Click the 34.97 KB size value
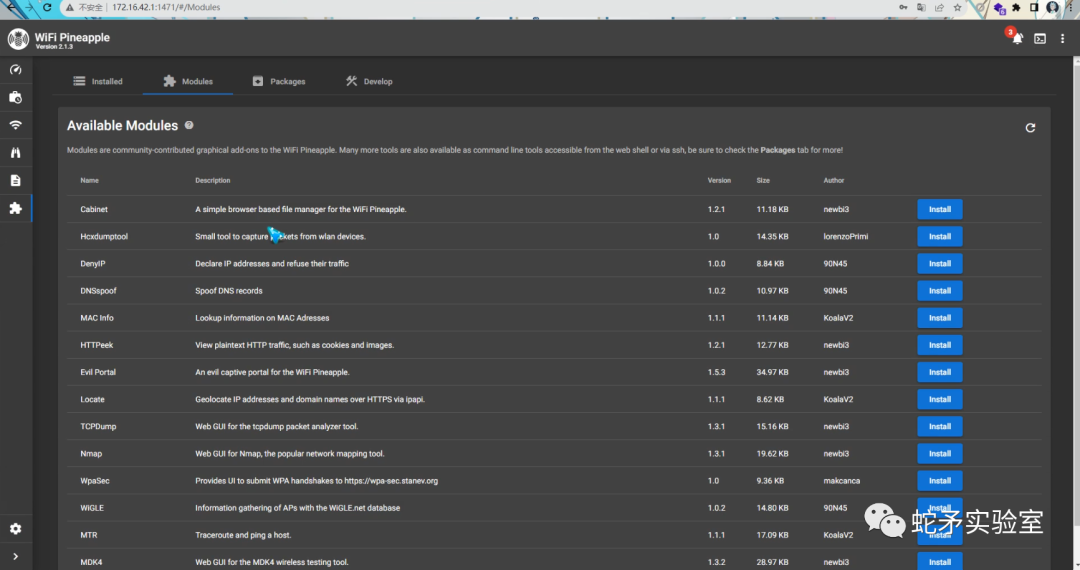This screenshot has width=1080, height=570. click(772, 372)
